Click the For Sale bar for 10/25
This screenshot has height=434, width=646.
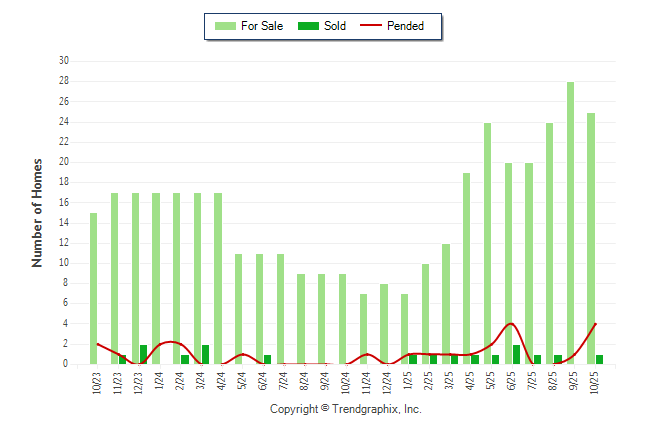591,238
